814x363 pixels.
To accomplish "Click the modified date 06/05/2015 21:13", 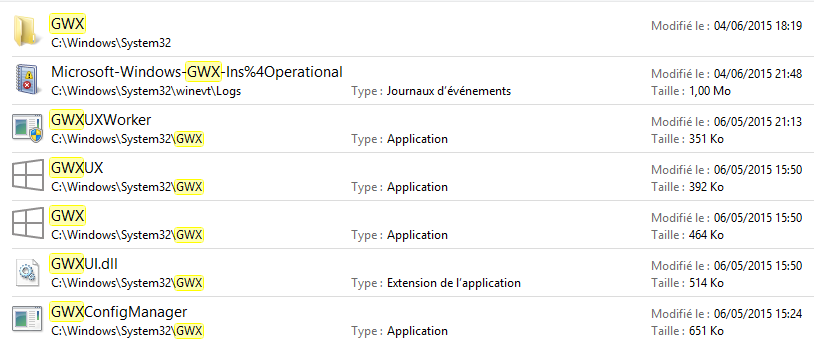I will pos(758,122).
